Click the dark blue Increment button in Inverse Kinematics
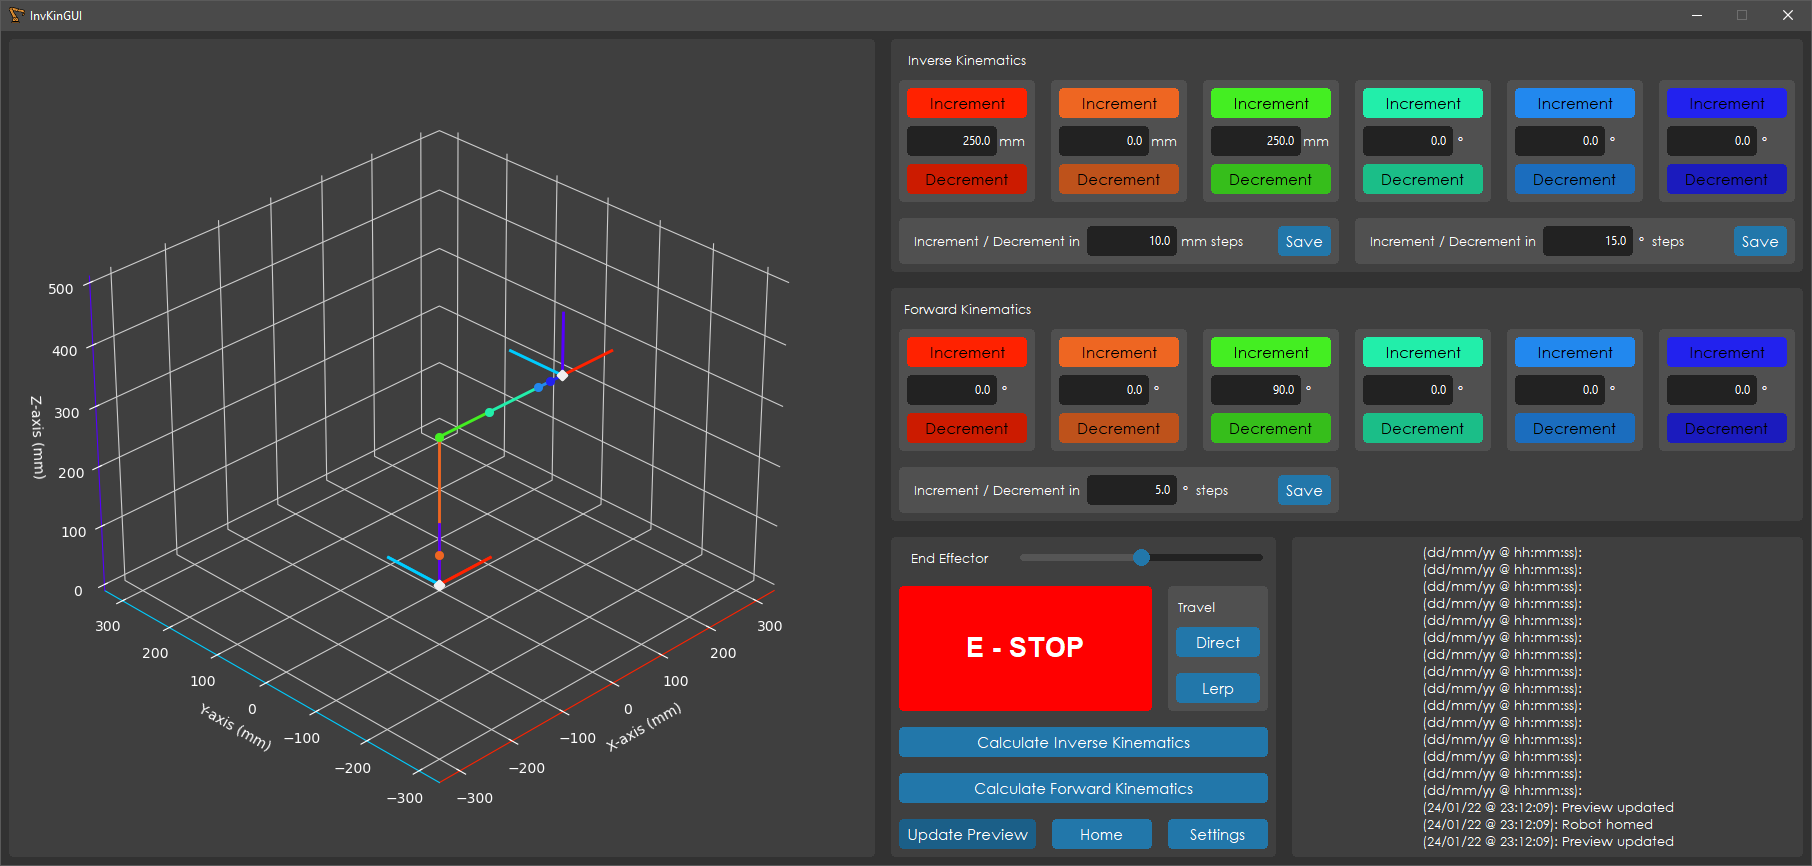 1726,103
